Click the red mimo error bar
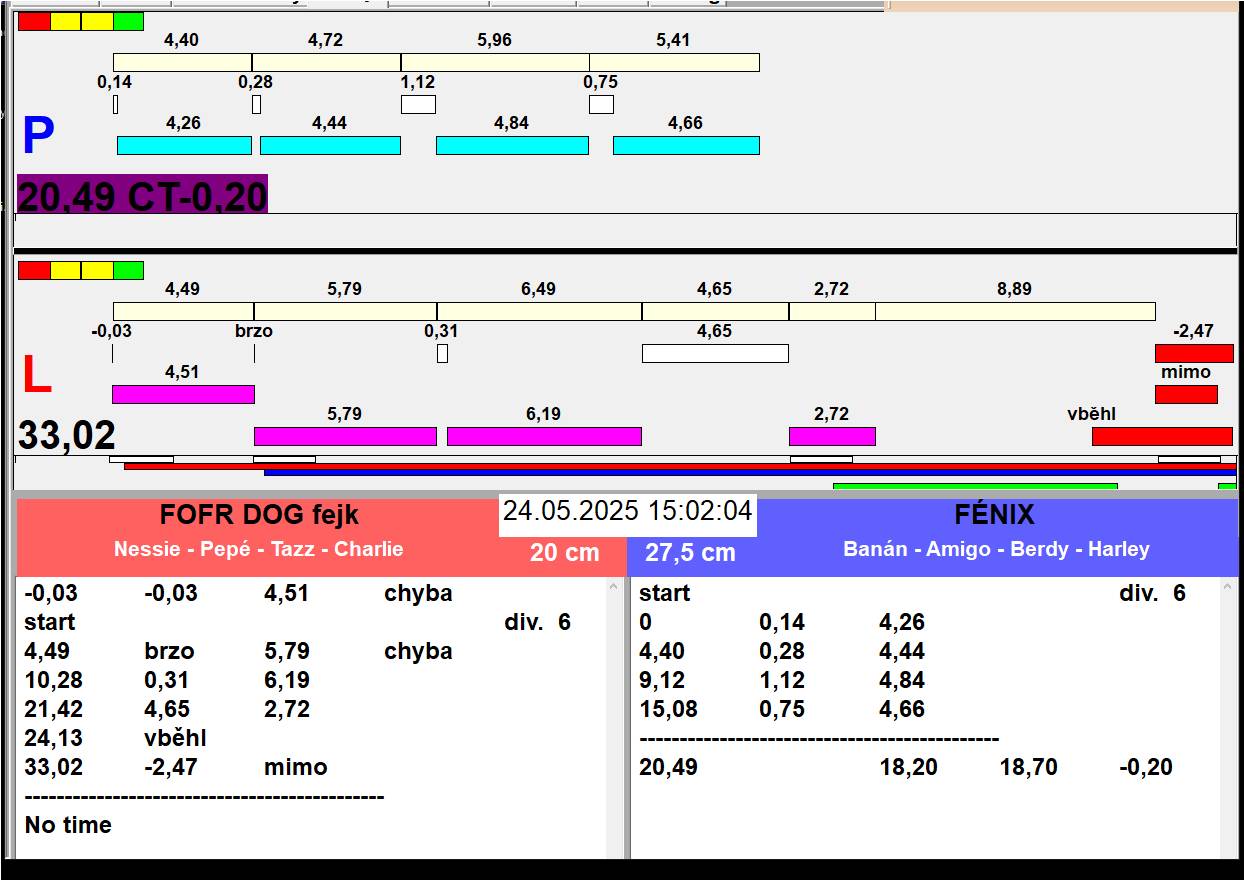Image resolution: width=1244 pixels, height=880 pixels. click(x=1186, y=394)
